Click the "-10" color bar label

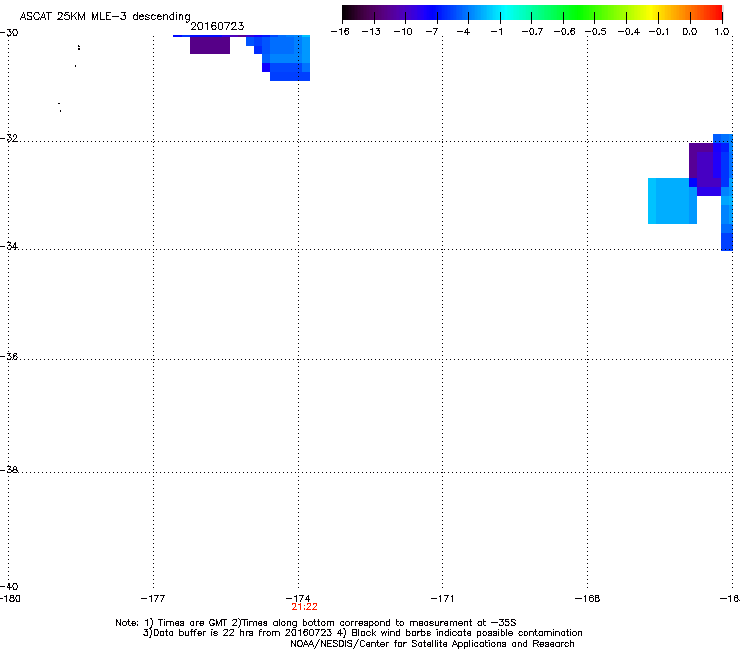tap(403, 32)
